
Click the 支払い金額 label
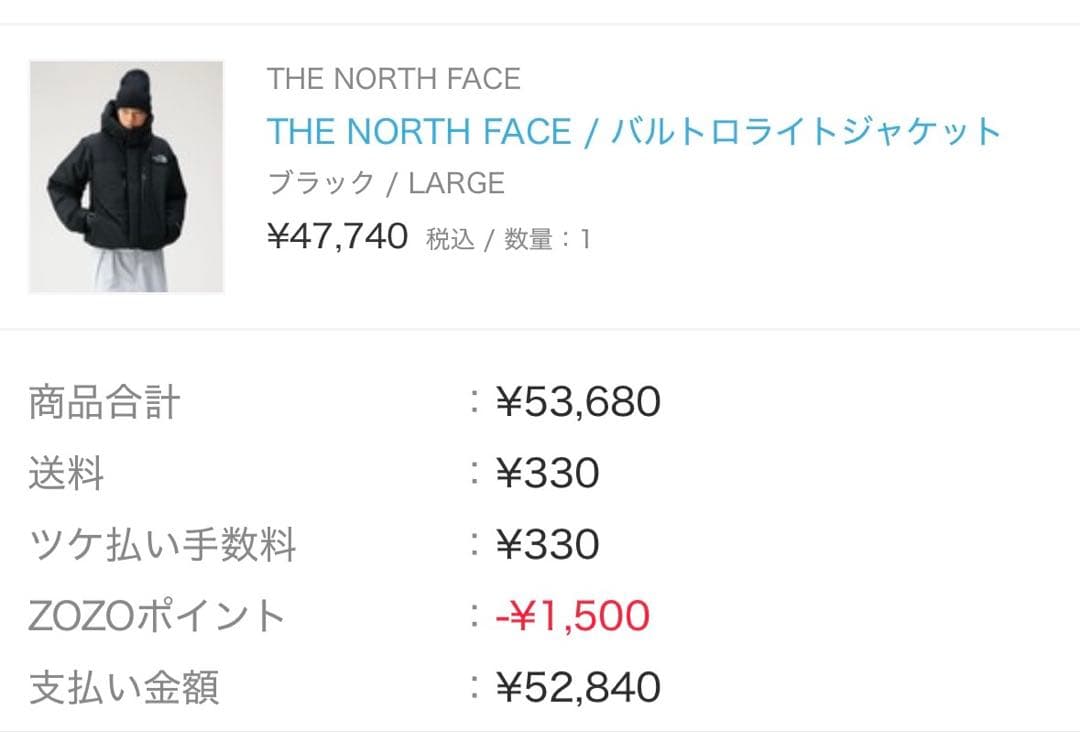tap(124, 688)
